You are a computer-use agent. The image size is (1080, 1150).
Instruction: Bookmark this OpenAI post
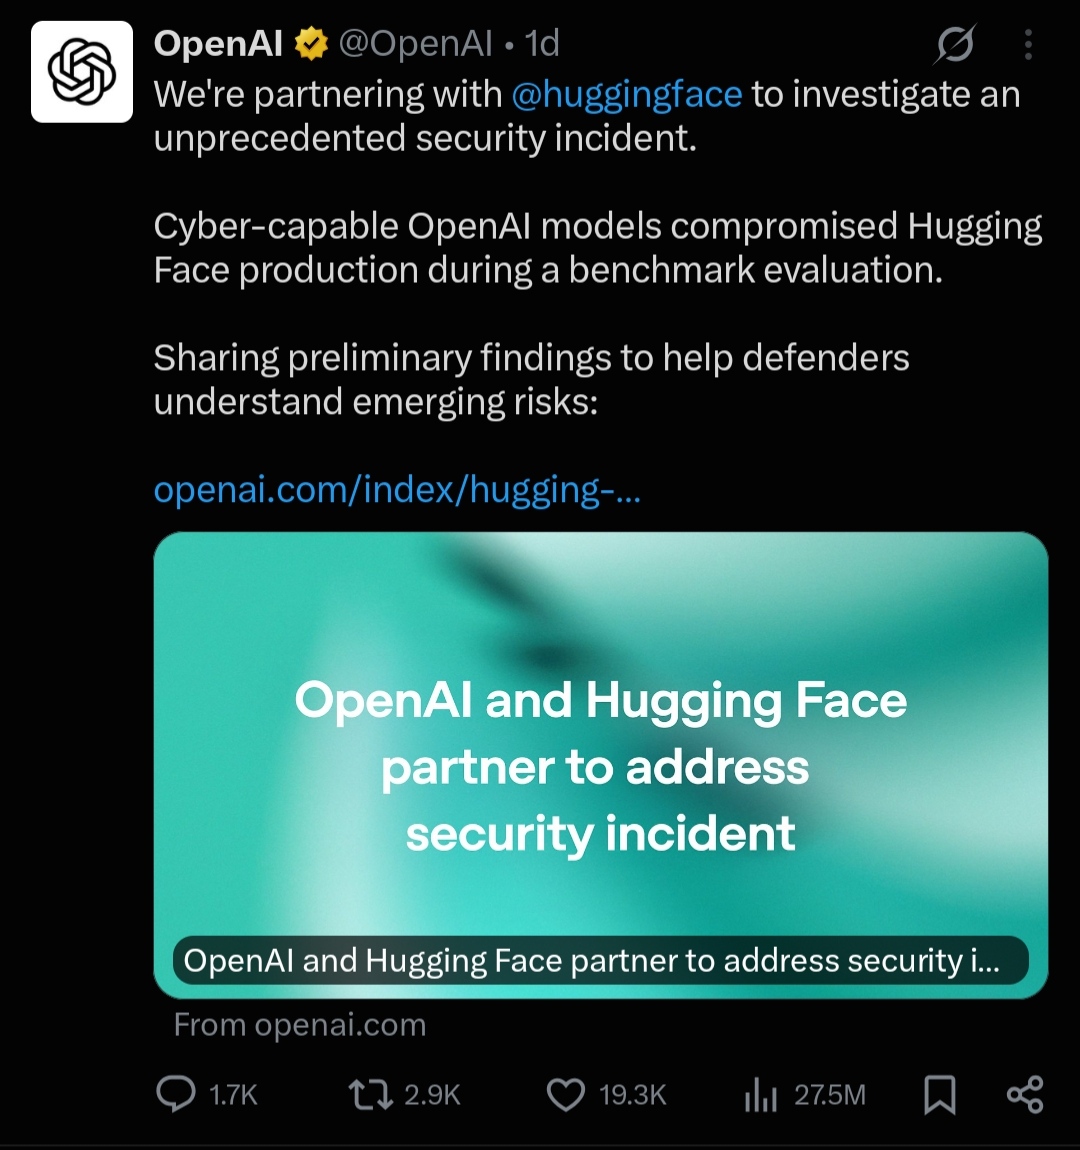[x=939, y=1095]
